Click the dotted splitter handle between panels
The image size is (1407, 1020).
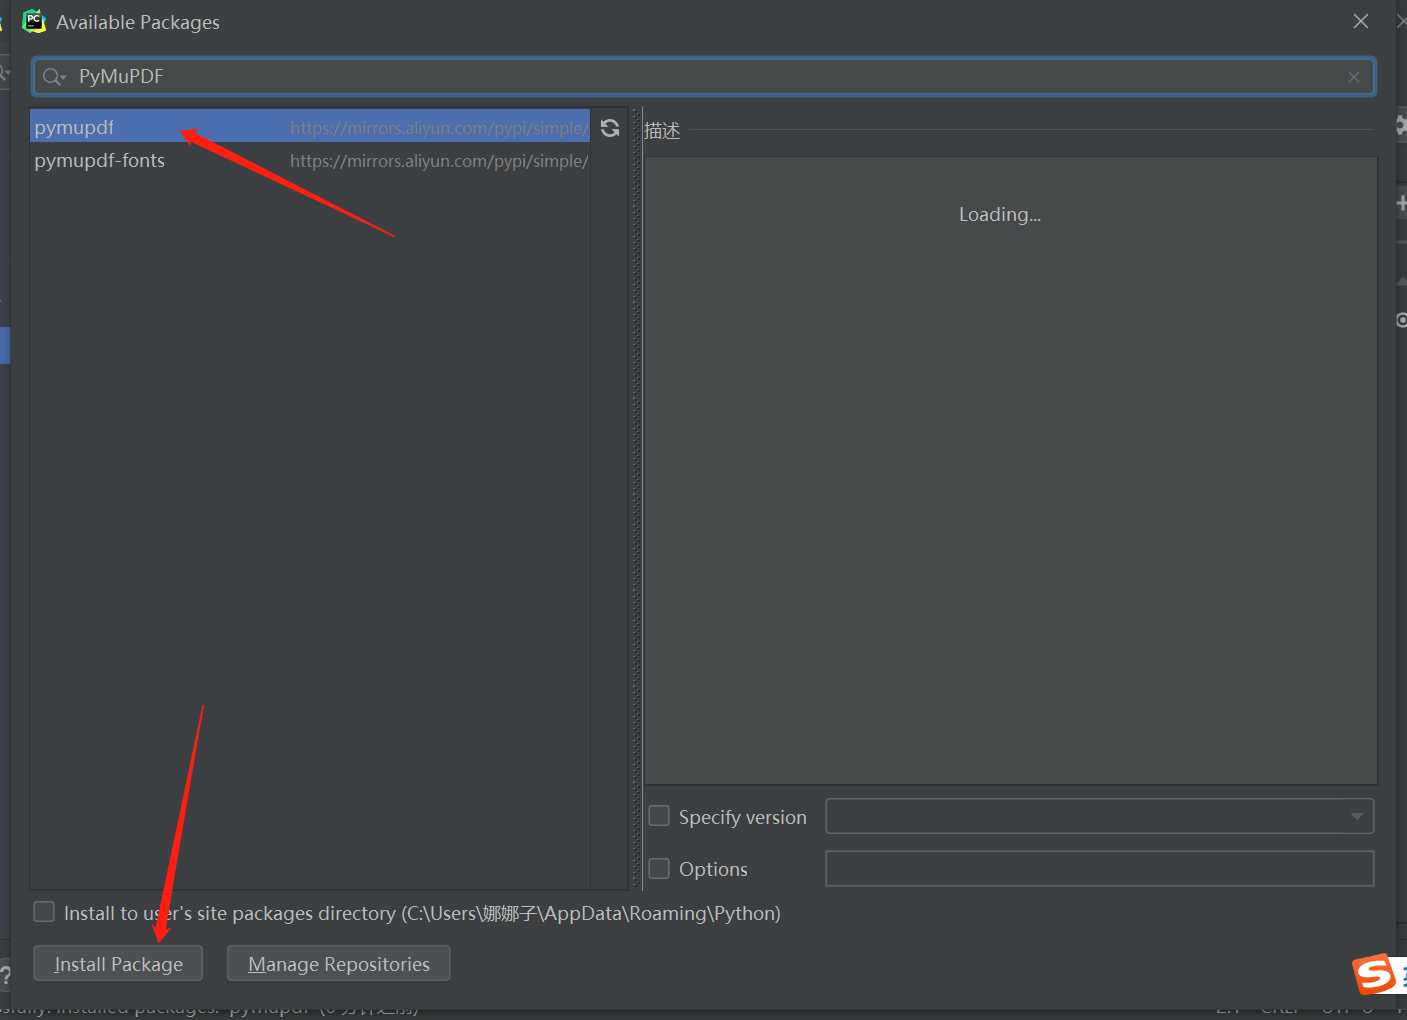tap(636, 498)
